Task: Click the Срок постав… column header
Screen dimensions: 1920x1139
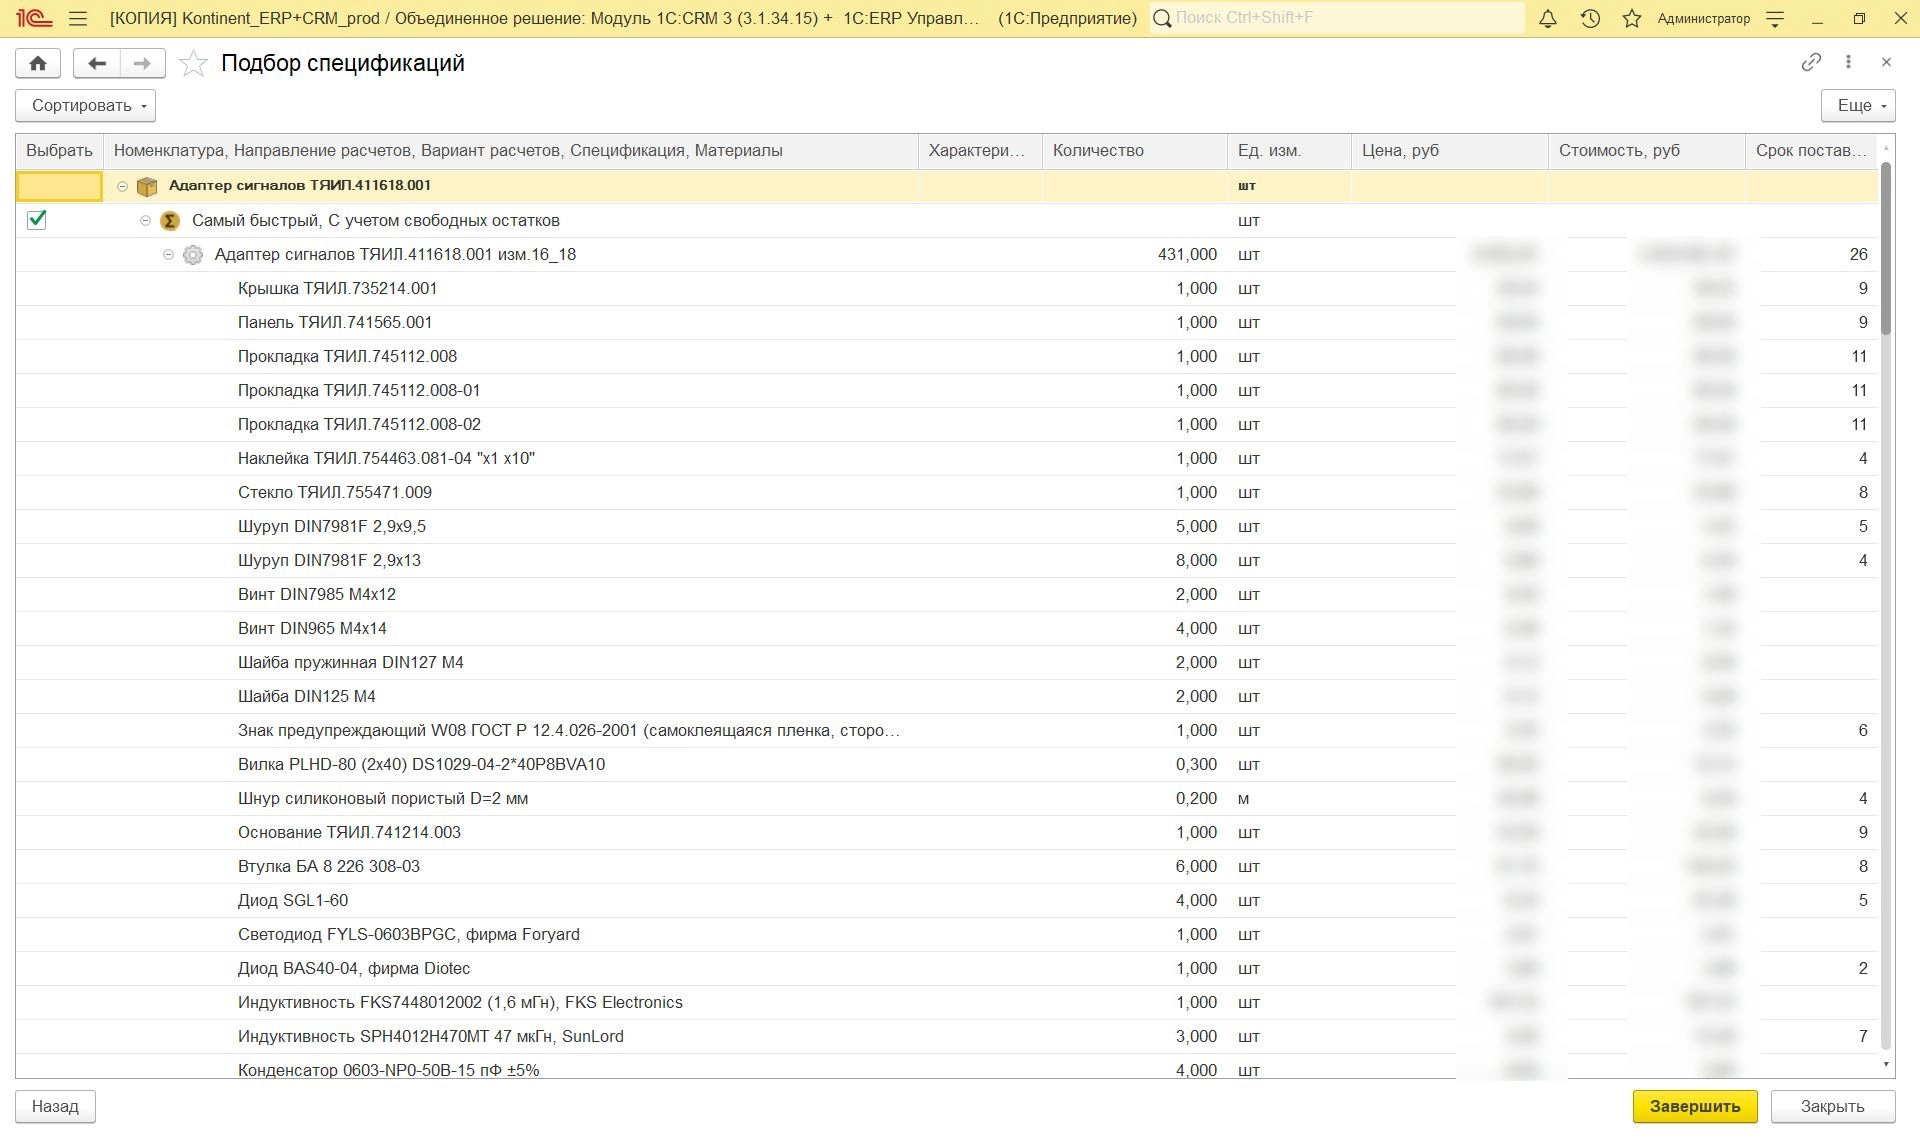Action: [1811, 151]
